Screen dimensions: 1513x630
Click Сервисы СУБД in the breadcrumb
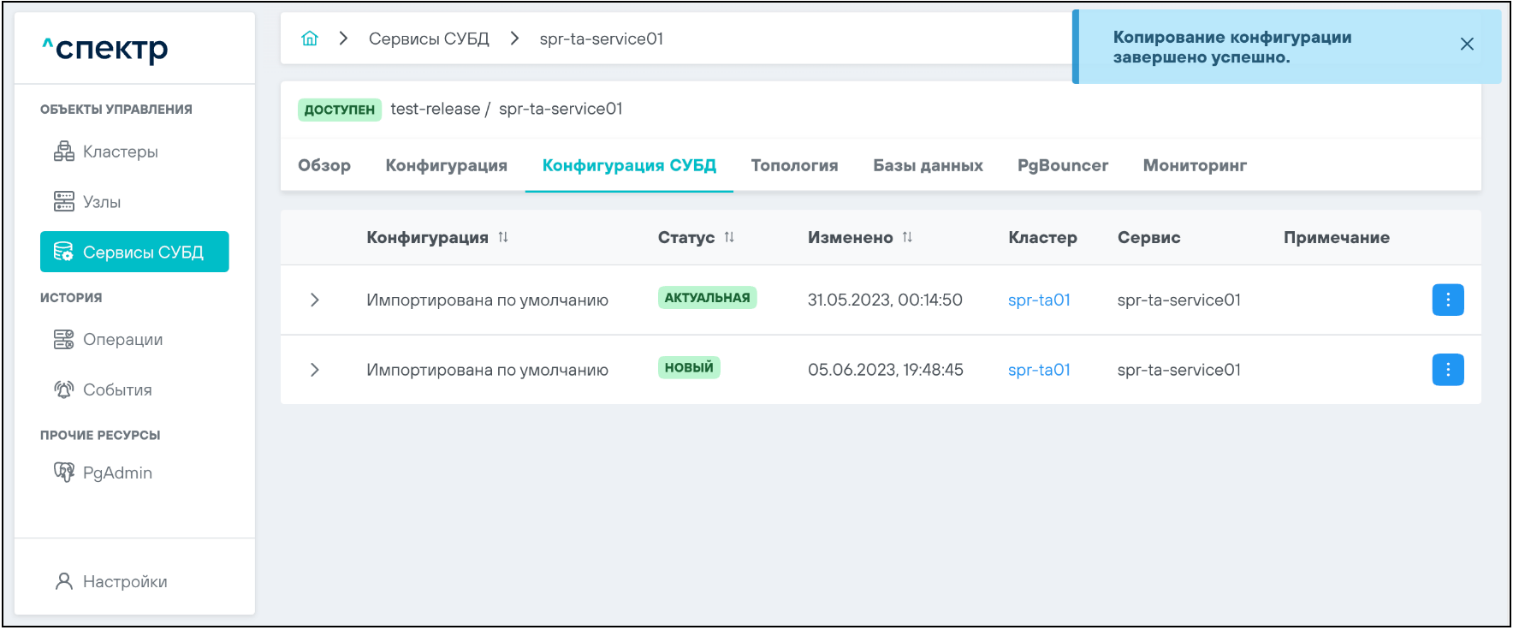click(429, 39)
